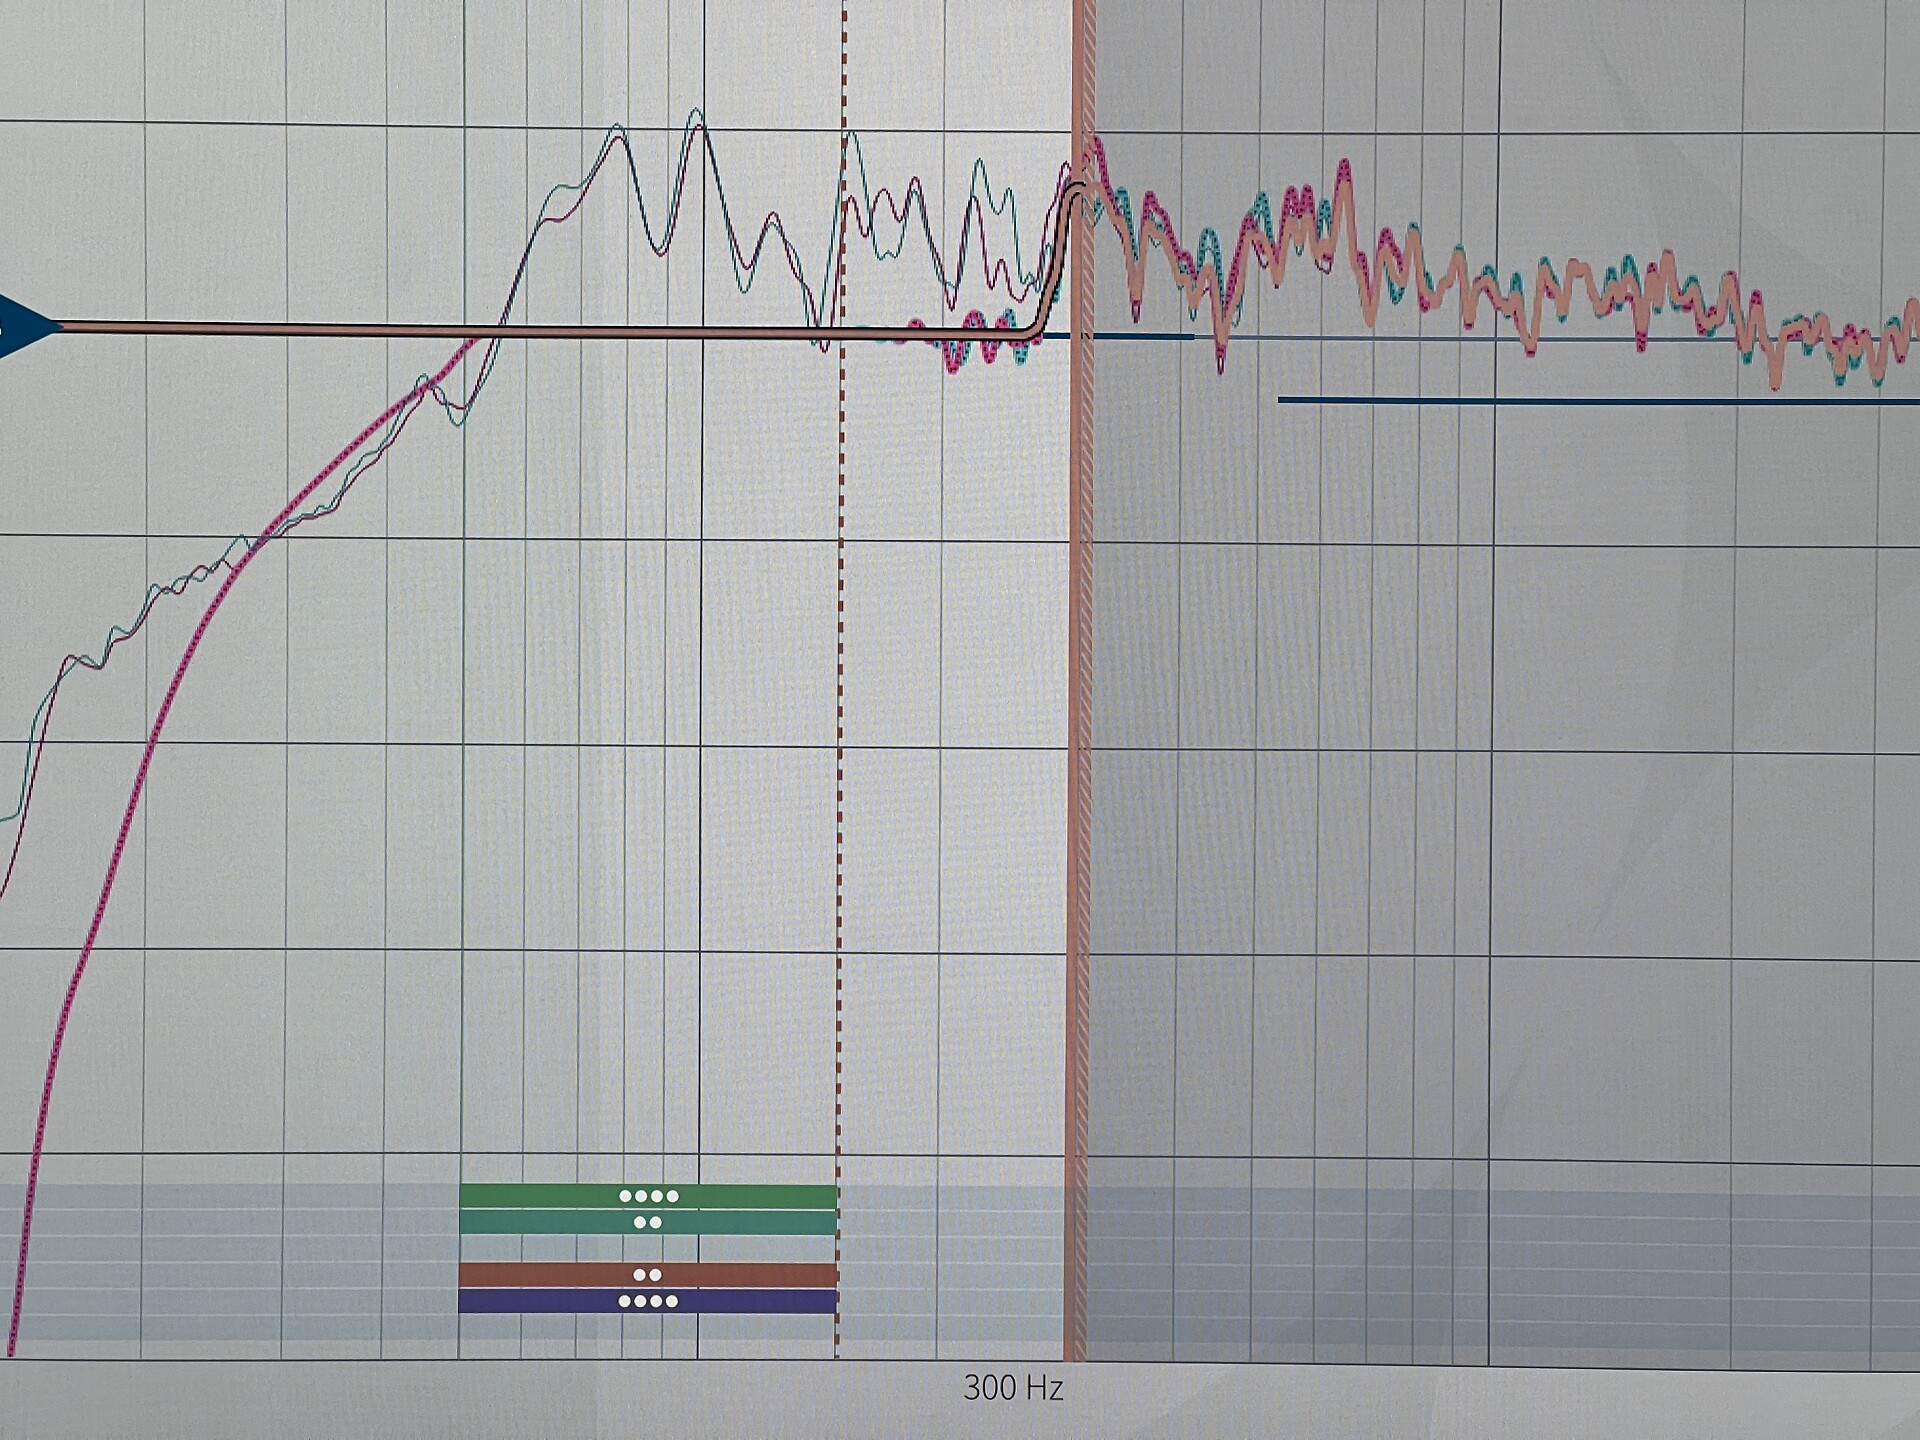Click leftmost white dot on green bar
This screenshot has width=1920, height=1440.
coord(625,1196)
